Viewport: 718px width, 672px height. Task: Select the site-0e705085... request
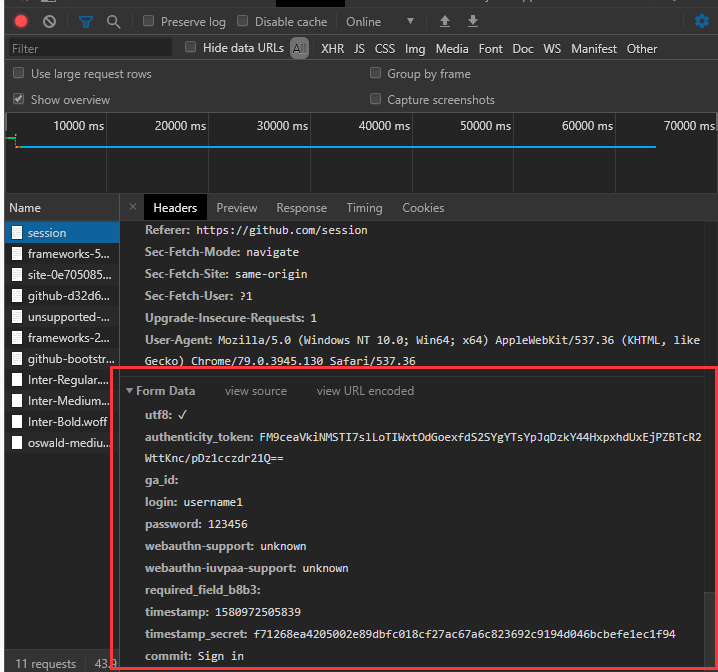click(62, 275)
